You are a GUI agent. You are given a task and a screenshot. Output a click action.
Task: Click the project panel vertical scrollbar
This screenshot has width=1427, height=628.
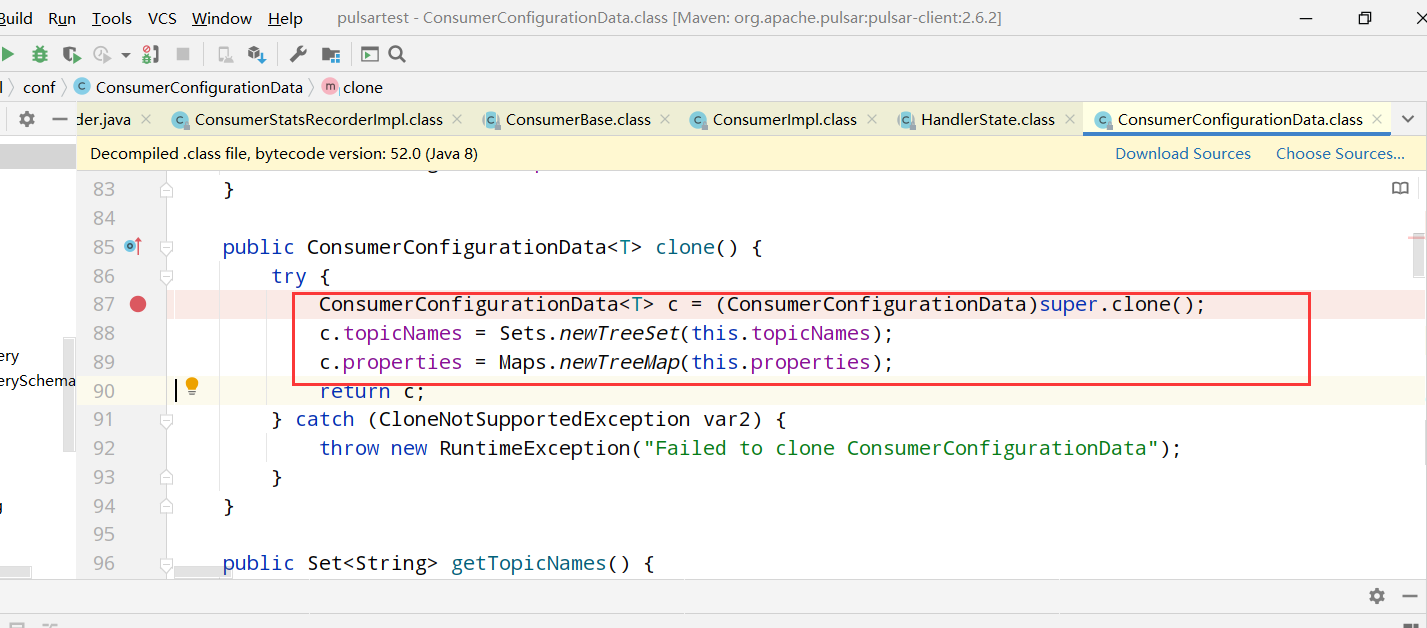[x=69, y=394]
